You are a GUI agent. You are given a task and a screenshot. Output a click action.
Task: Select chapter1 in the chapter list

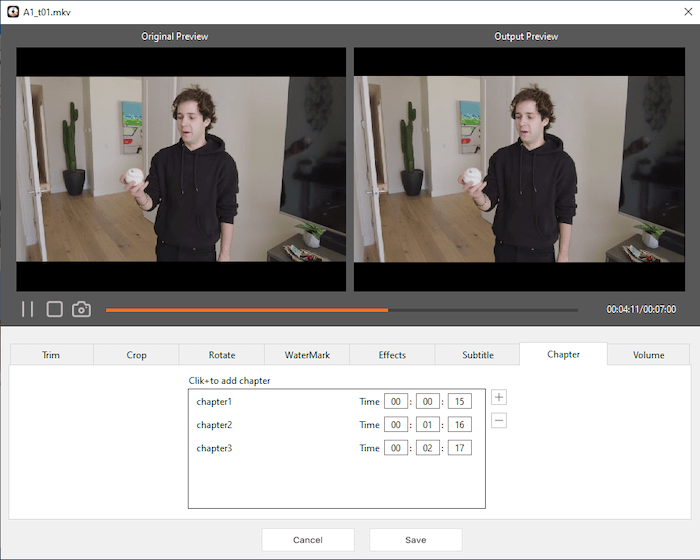tap(214, 402)
